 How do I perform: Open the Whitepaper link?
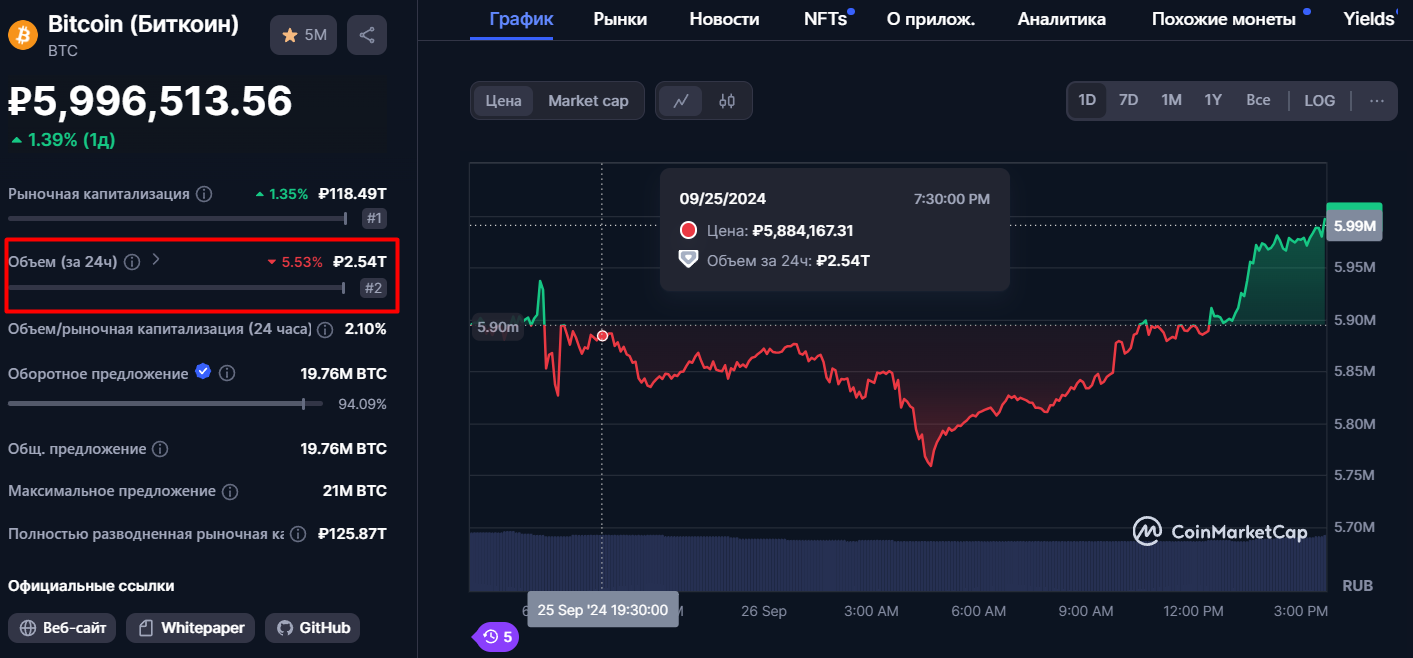pyautogui.click(x=191, y=628)
